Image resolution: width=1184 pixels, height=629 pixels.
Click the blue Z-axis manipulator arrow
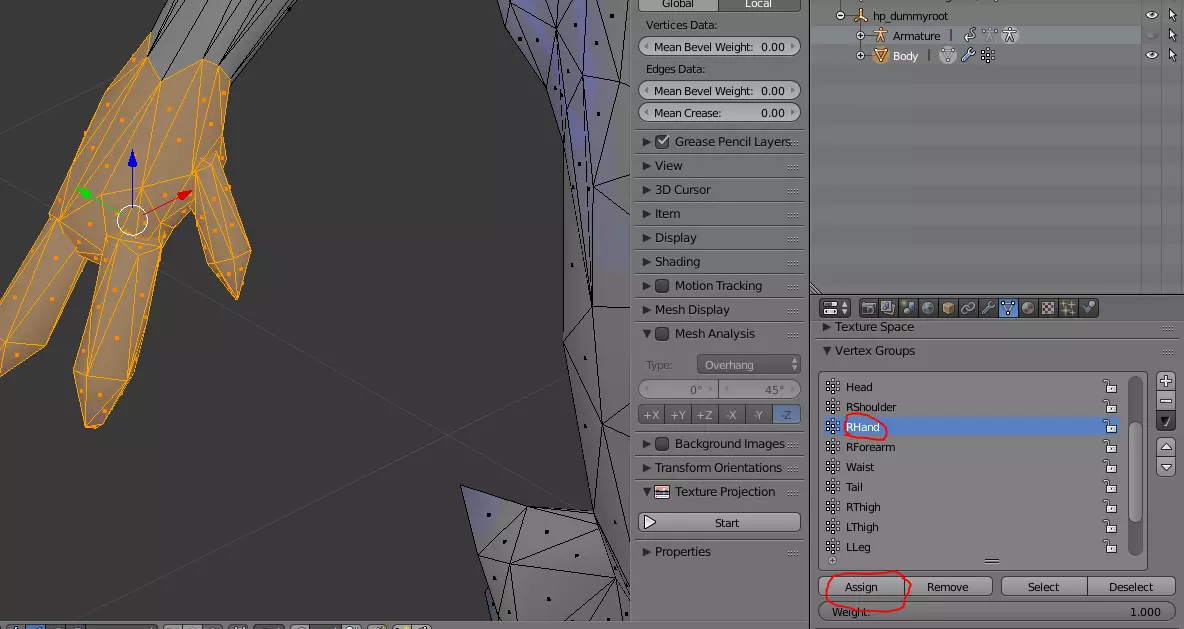pyautogui.click(x=132, y=159)
